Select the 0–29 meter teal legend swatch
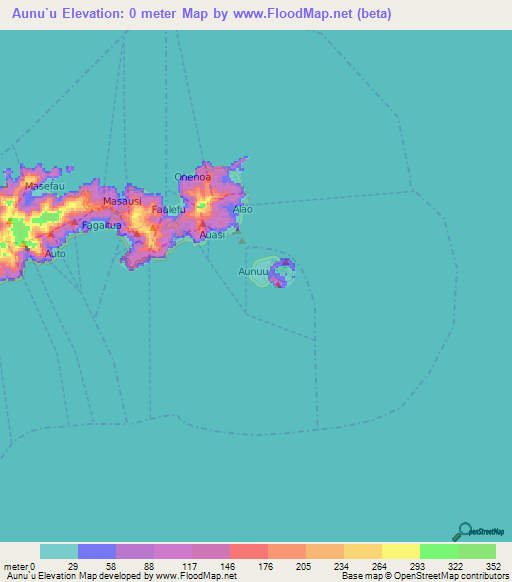The image size is (512, 582). 59,552
